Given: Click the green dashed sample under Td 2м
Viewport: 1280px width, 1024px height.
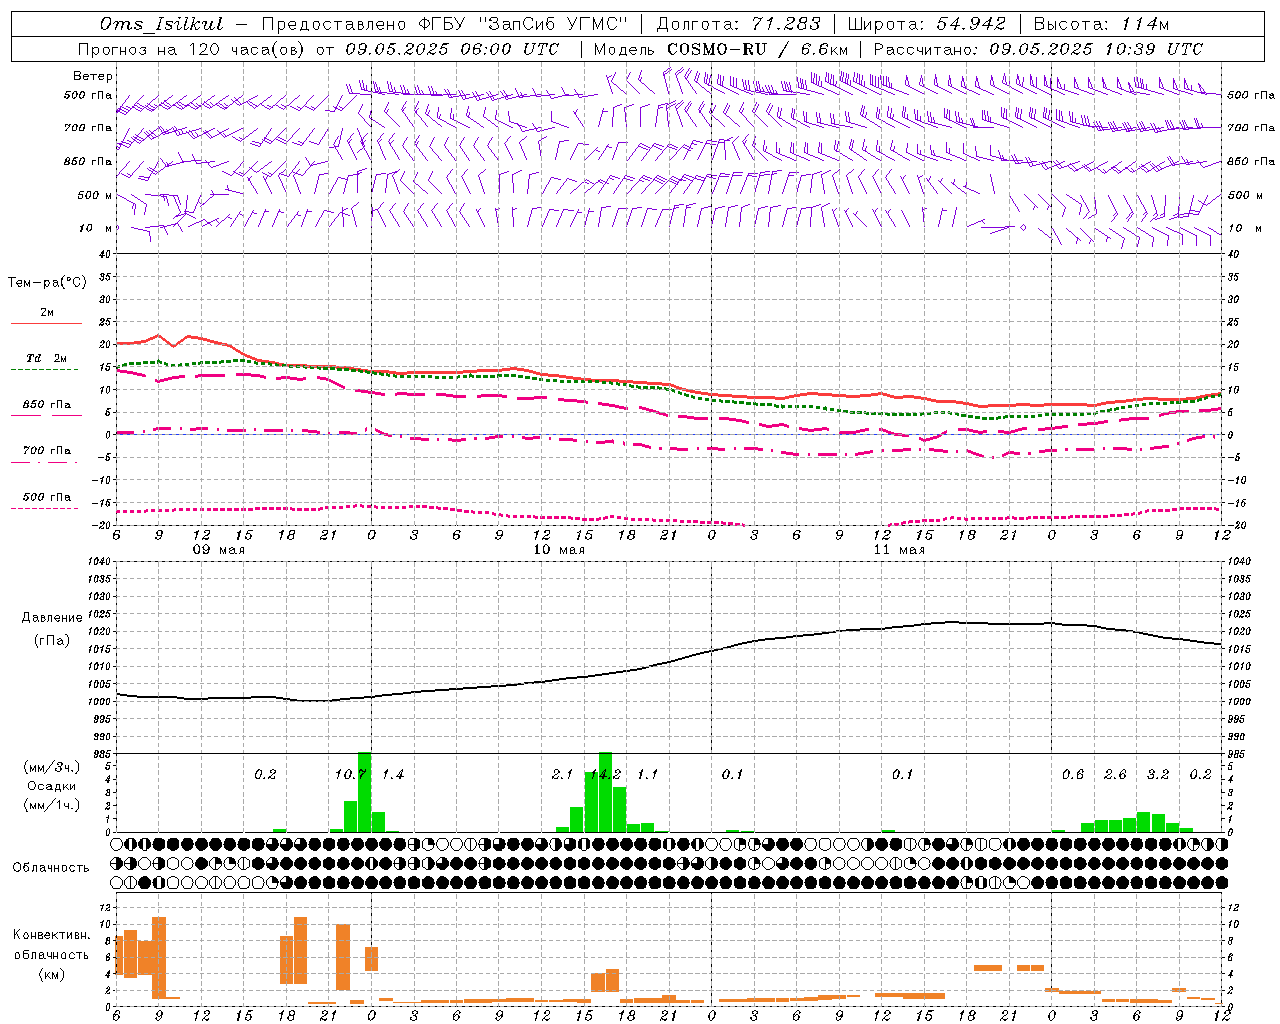Looking at the screenshot, I should pos(45,369).
